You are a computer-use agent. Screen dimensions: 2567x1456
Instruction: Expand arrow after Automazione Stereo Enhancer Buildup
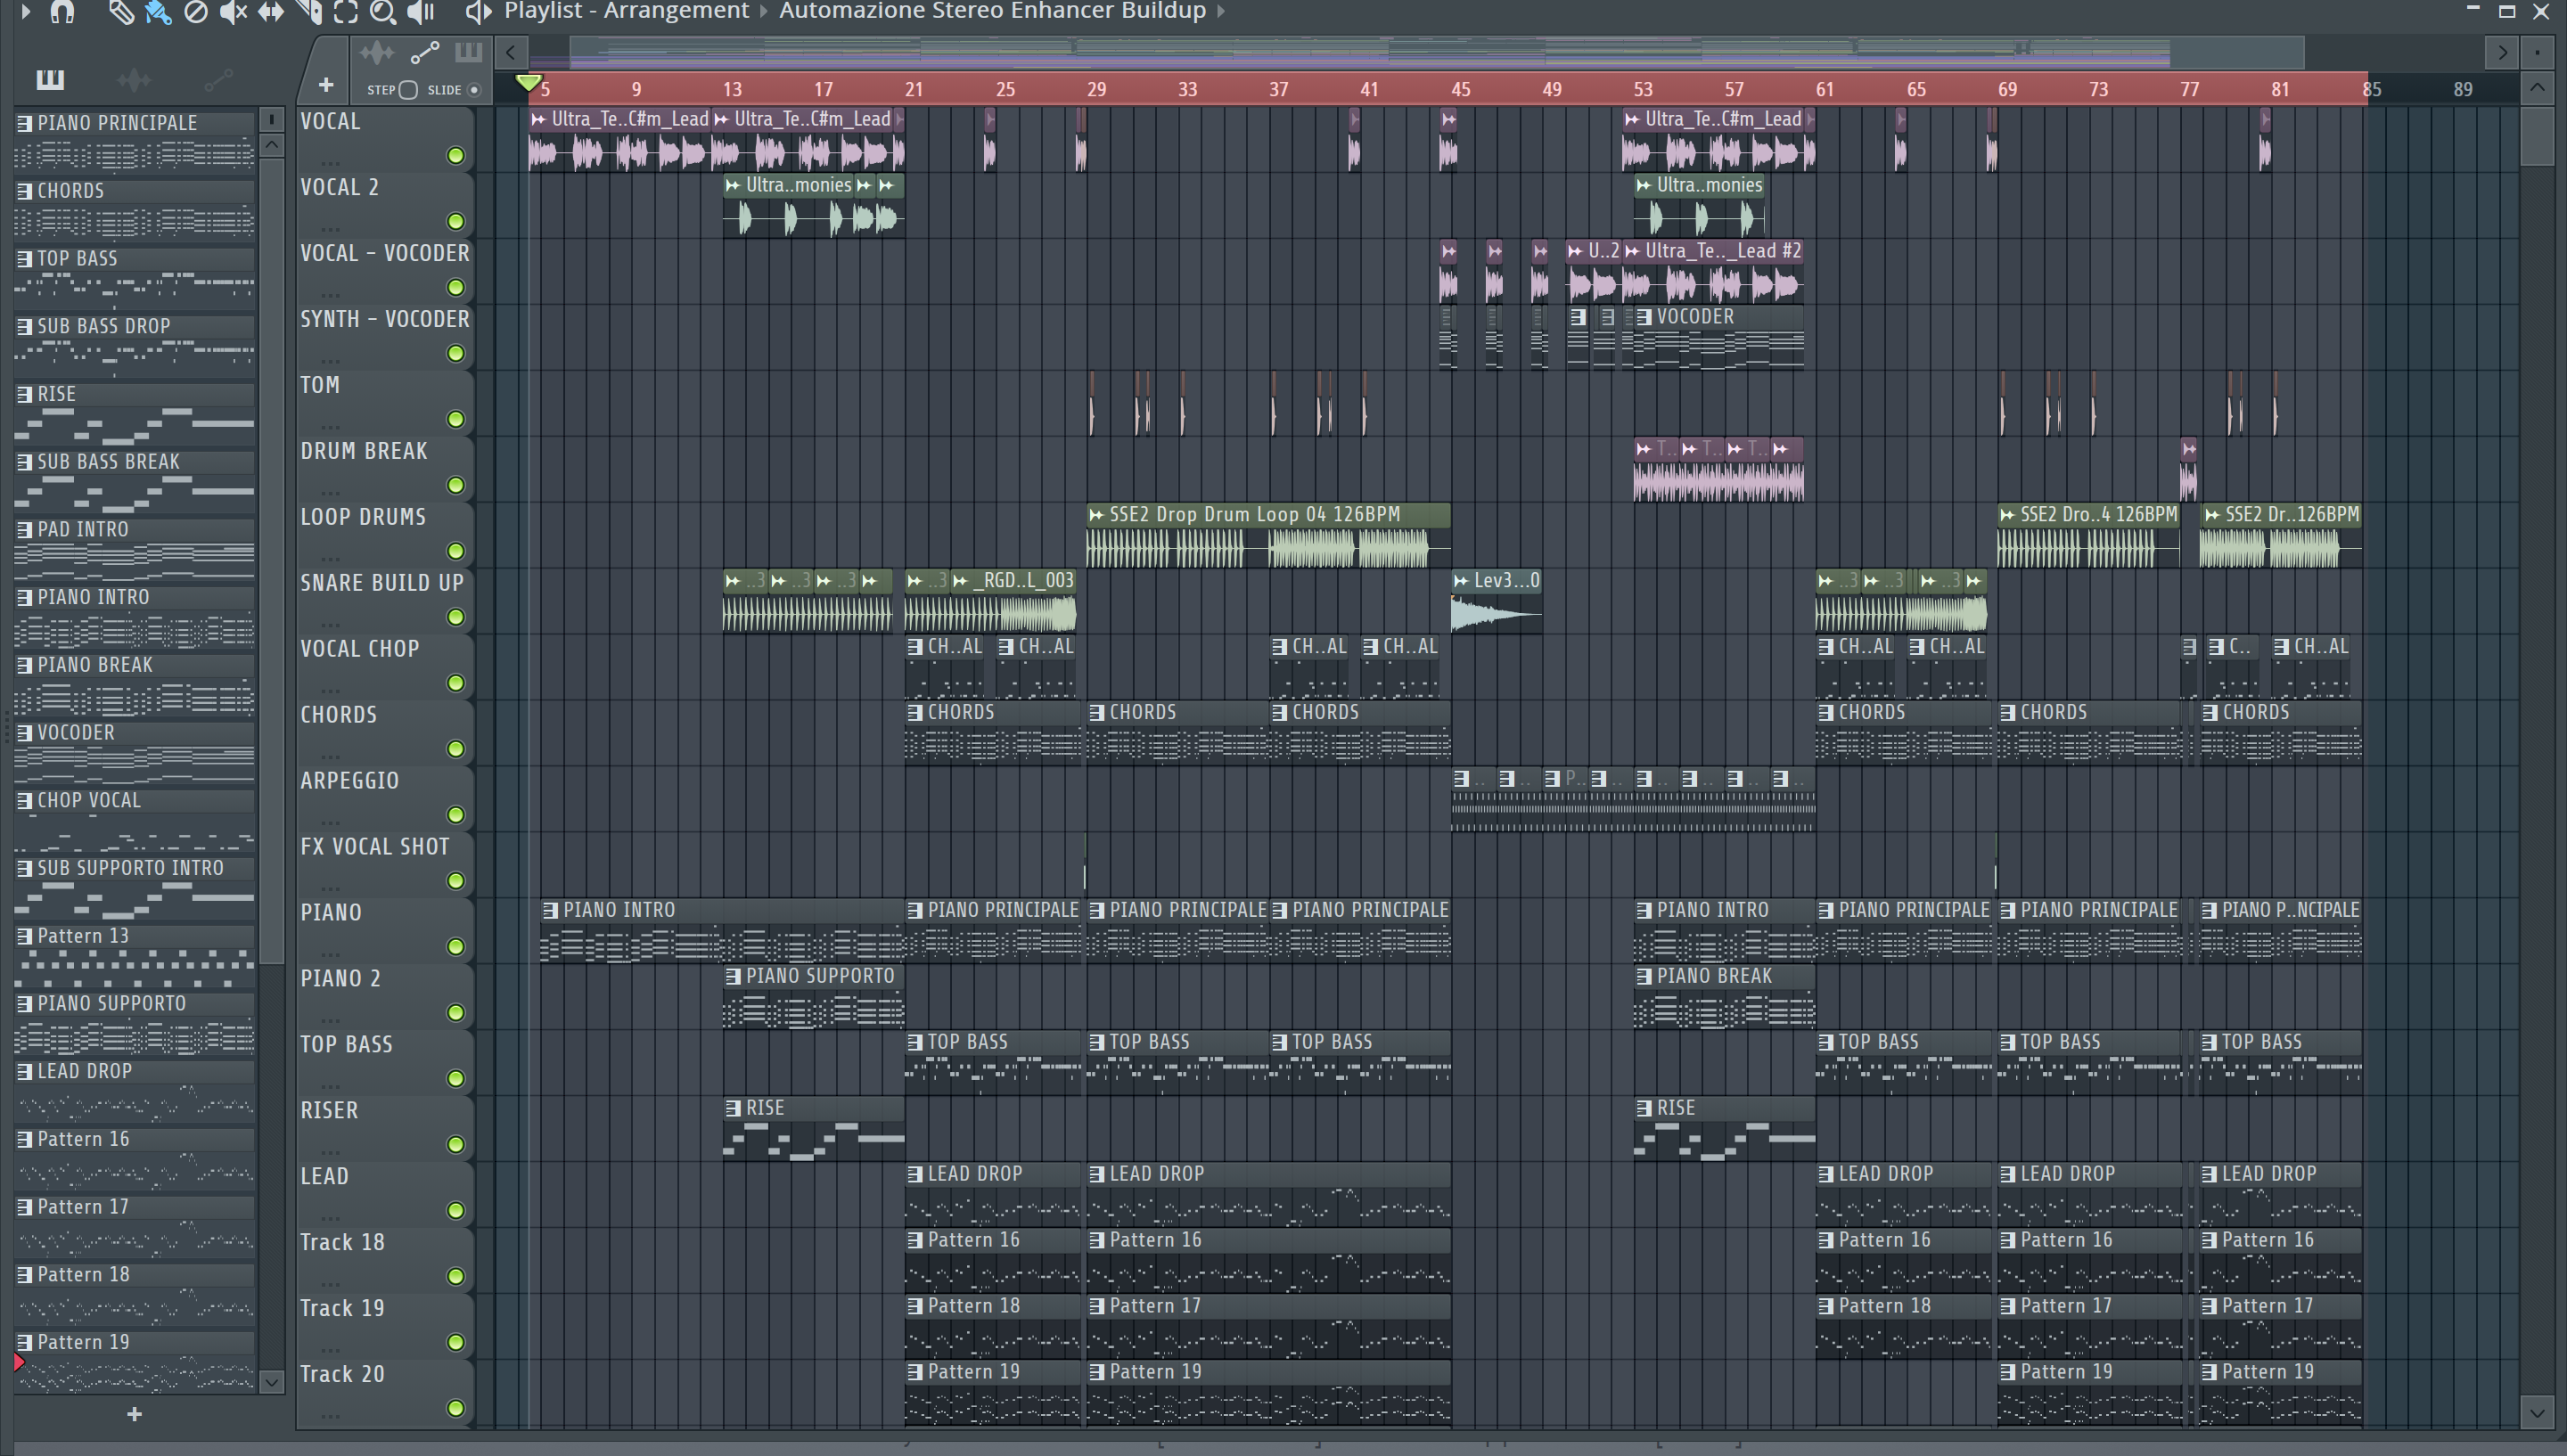point(1221,11)
